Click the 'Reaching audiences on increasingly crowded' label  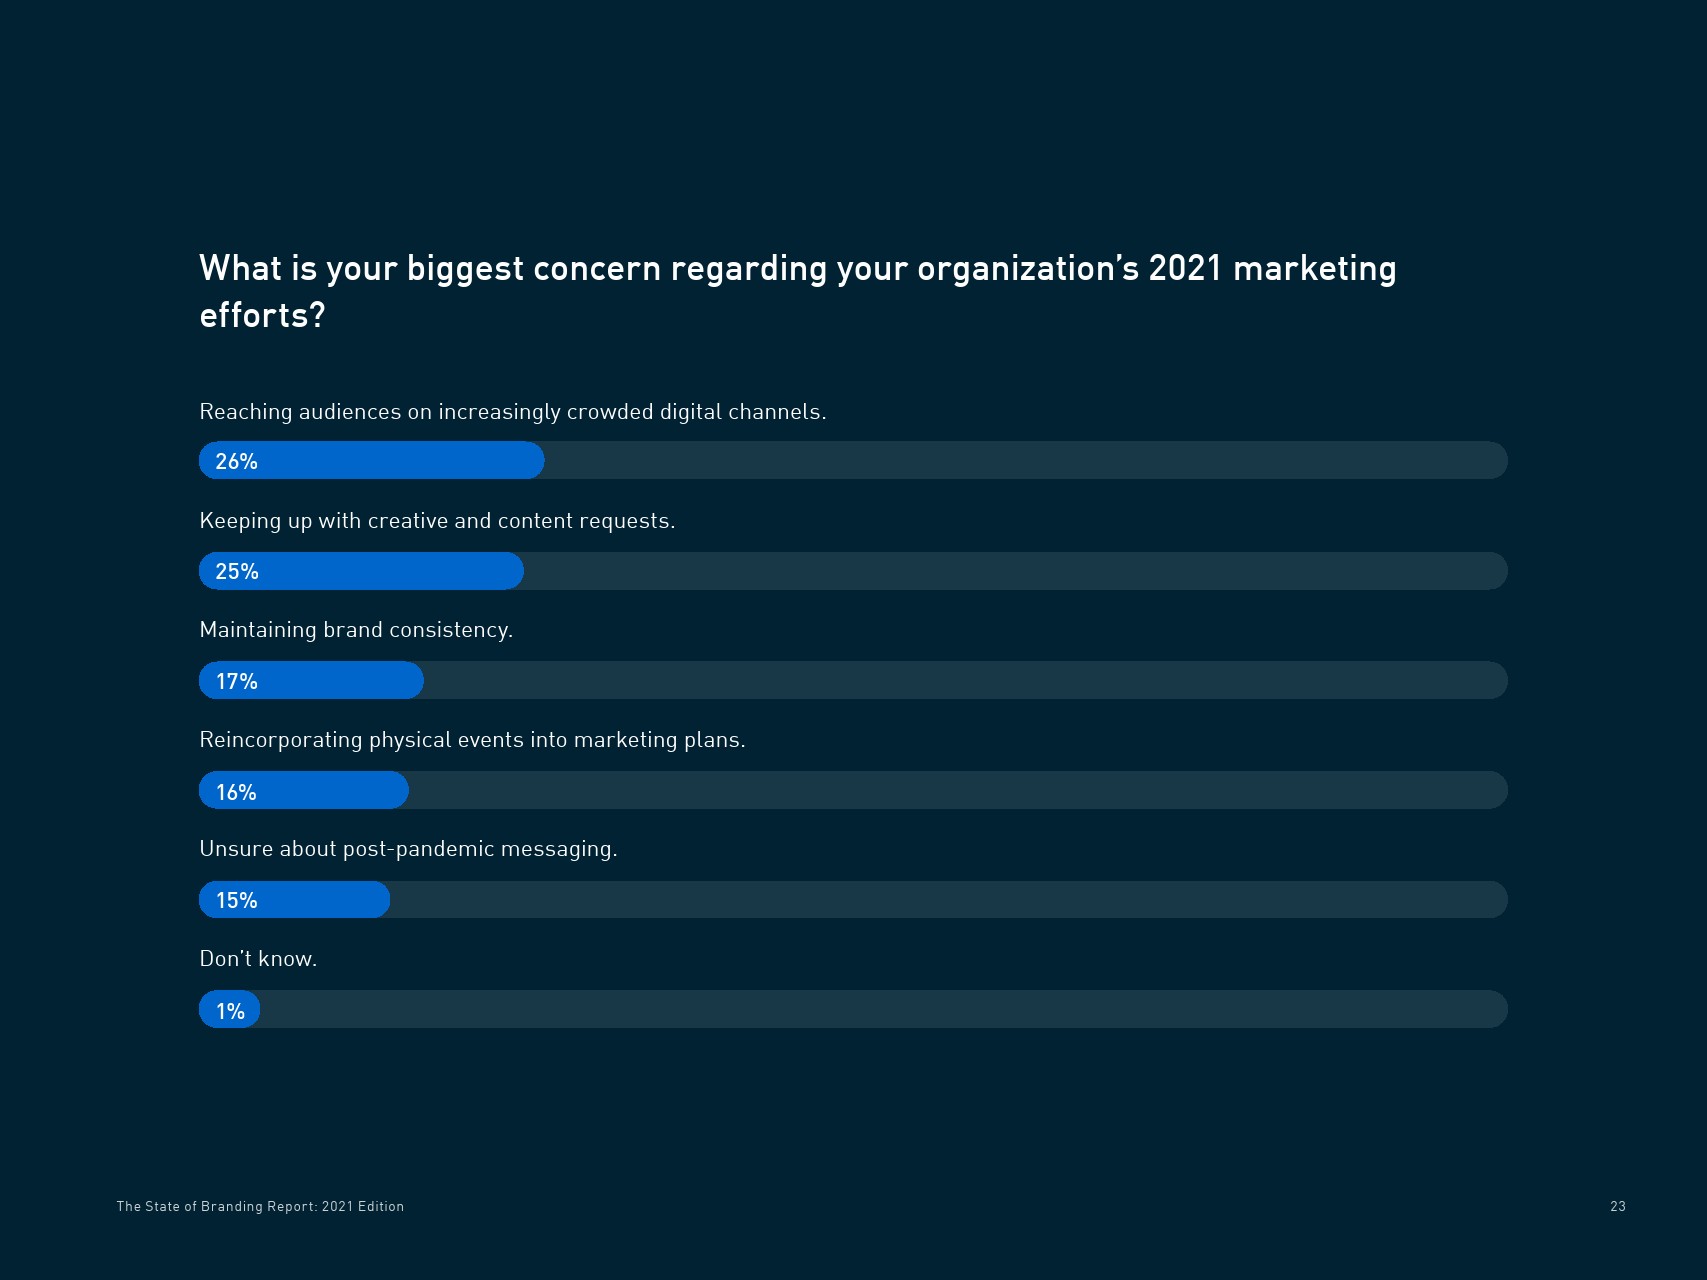click(x=512, y=412)
